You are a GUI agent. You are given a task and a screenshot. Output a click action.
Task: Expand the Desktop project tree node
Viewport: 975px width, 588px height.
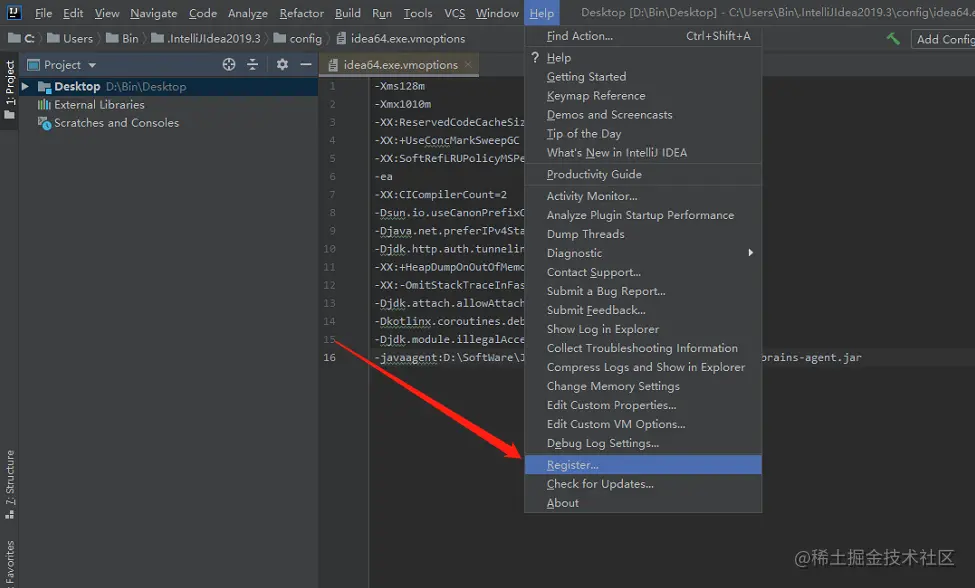(25, 86)
